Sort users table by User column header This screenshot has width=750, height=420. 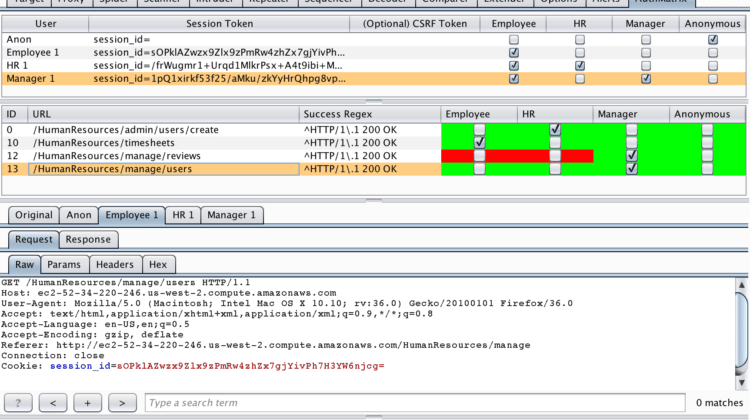pos(45,23)
